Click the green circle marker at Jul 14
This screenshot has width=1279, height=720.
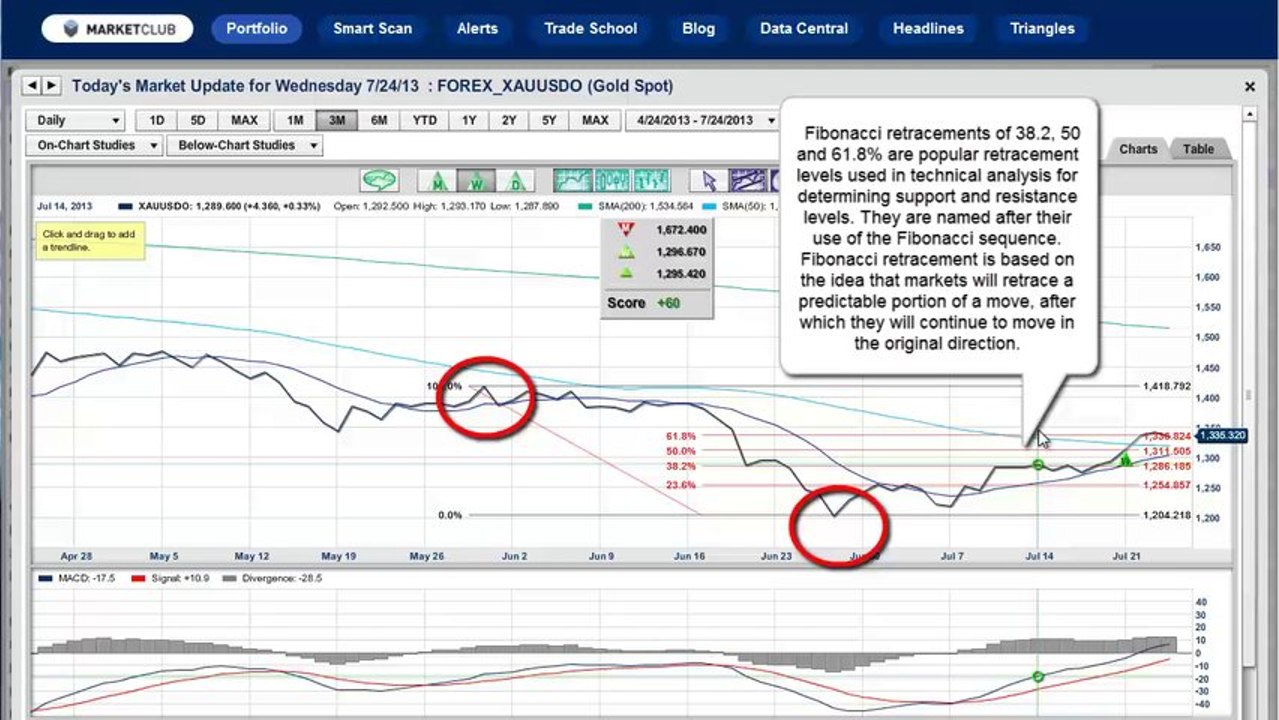tap(1038, 465)
